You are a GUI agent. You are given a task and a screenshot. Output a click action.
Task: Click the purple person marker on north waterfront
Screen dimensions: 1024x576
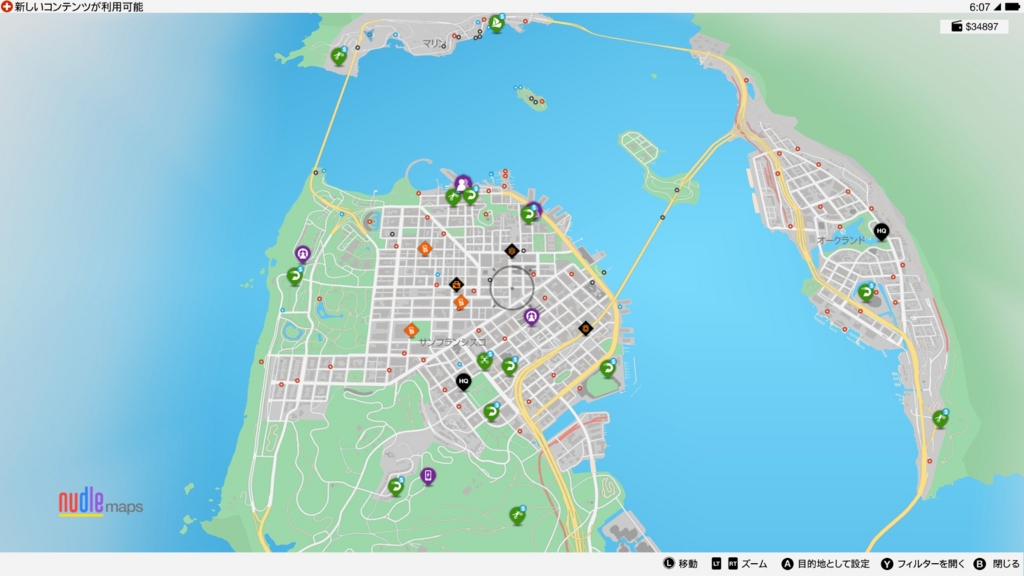[x=462, y=184]
